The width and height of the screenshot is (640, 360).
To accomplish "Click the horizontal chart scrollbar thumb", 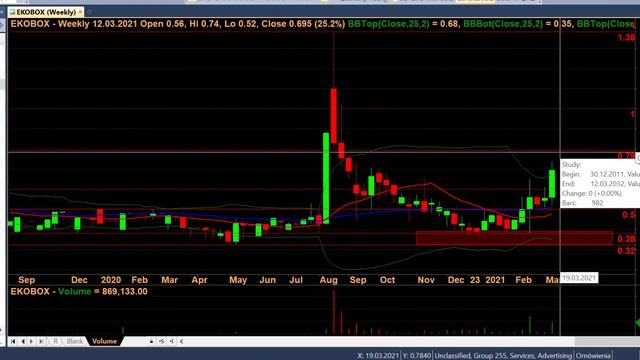I will pyautogui.click(x=607, y=341).
